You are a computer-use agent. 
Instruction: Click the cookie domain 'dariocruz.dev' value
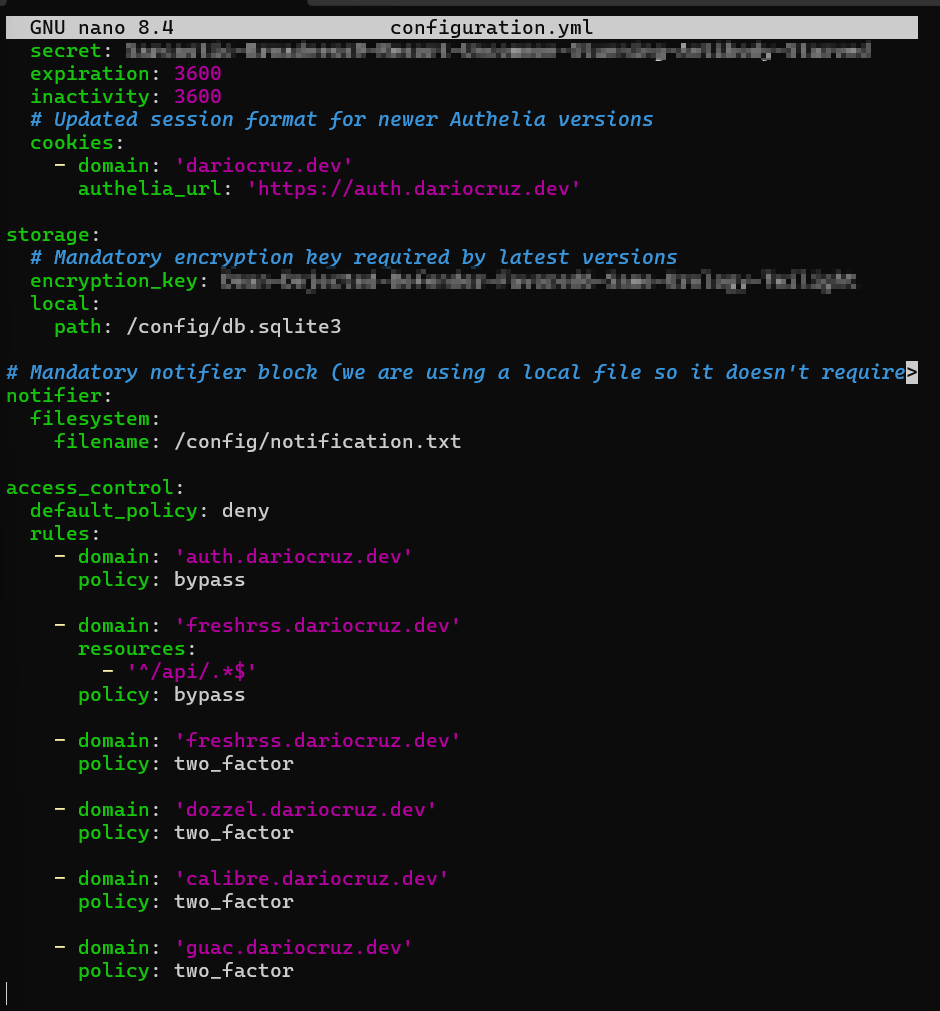(x=264, y=166)
